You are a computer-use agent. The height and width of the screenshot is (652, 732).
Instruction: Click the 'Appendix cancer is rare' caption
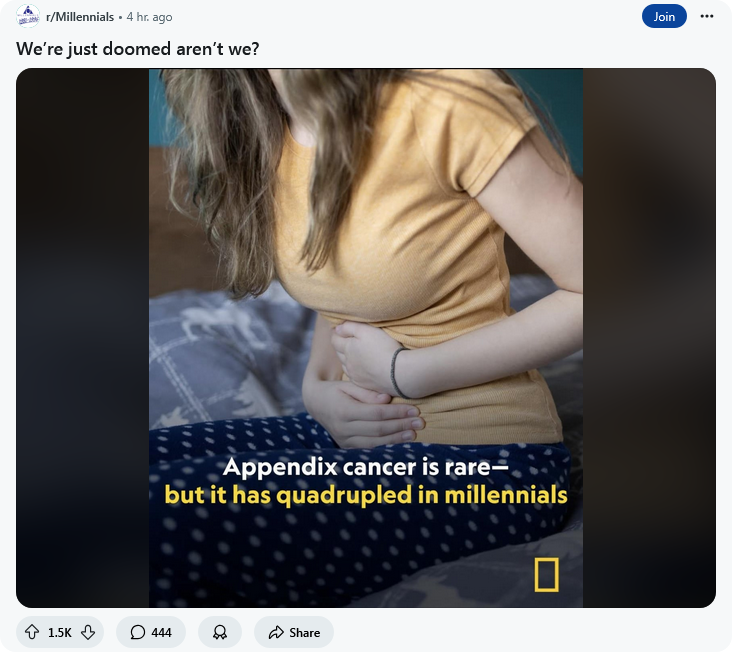[x=366, y=467]
